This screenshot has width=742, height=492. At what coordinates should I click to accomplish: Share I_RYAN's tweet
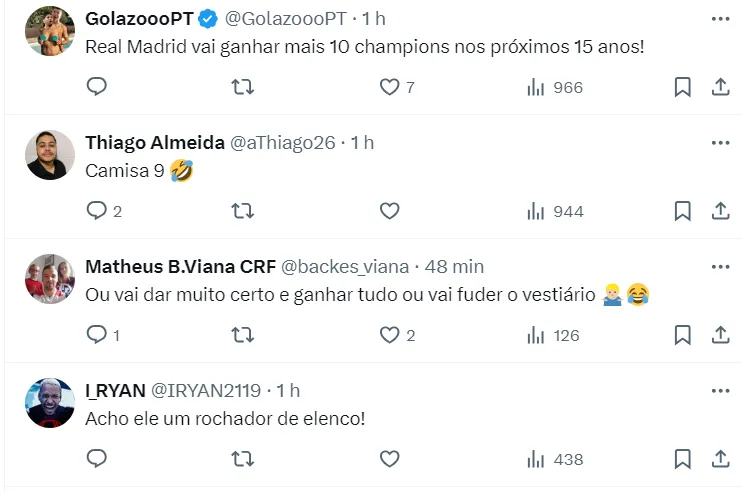point(720,459)
